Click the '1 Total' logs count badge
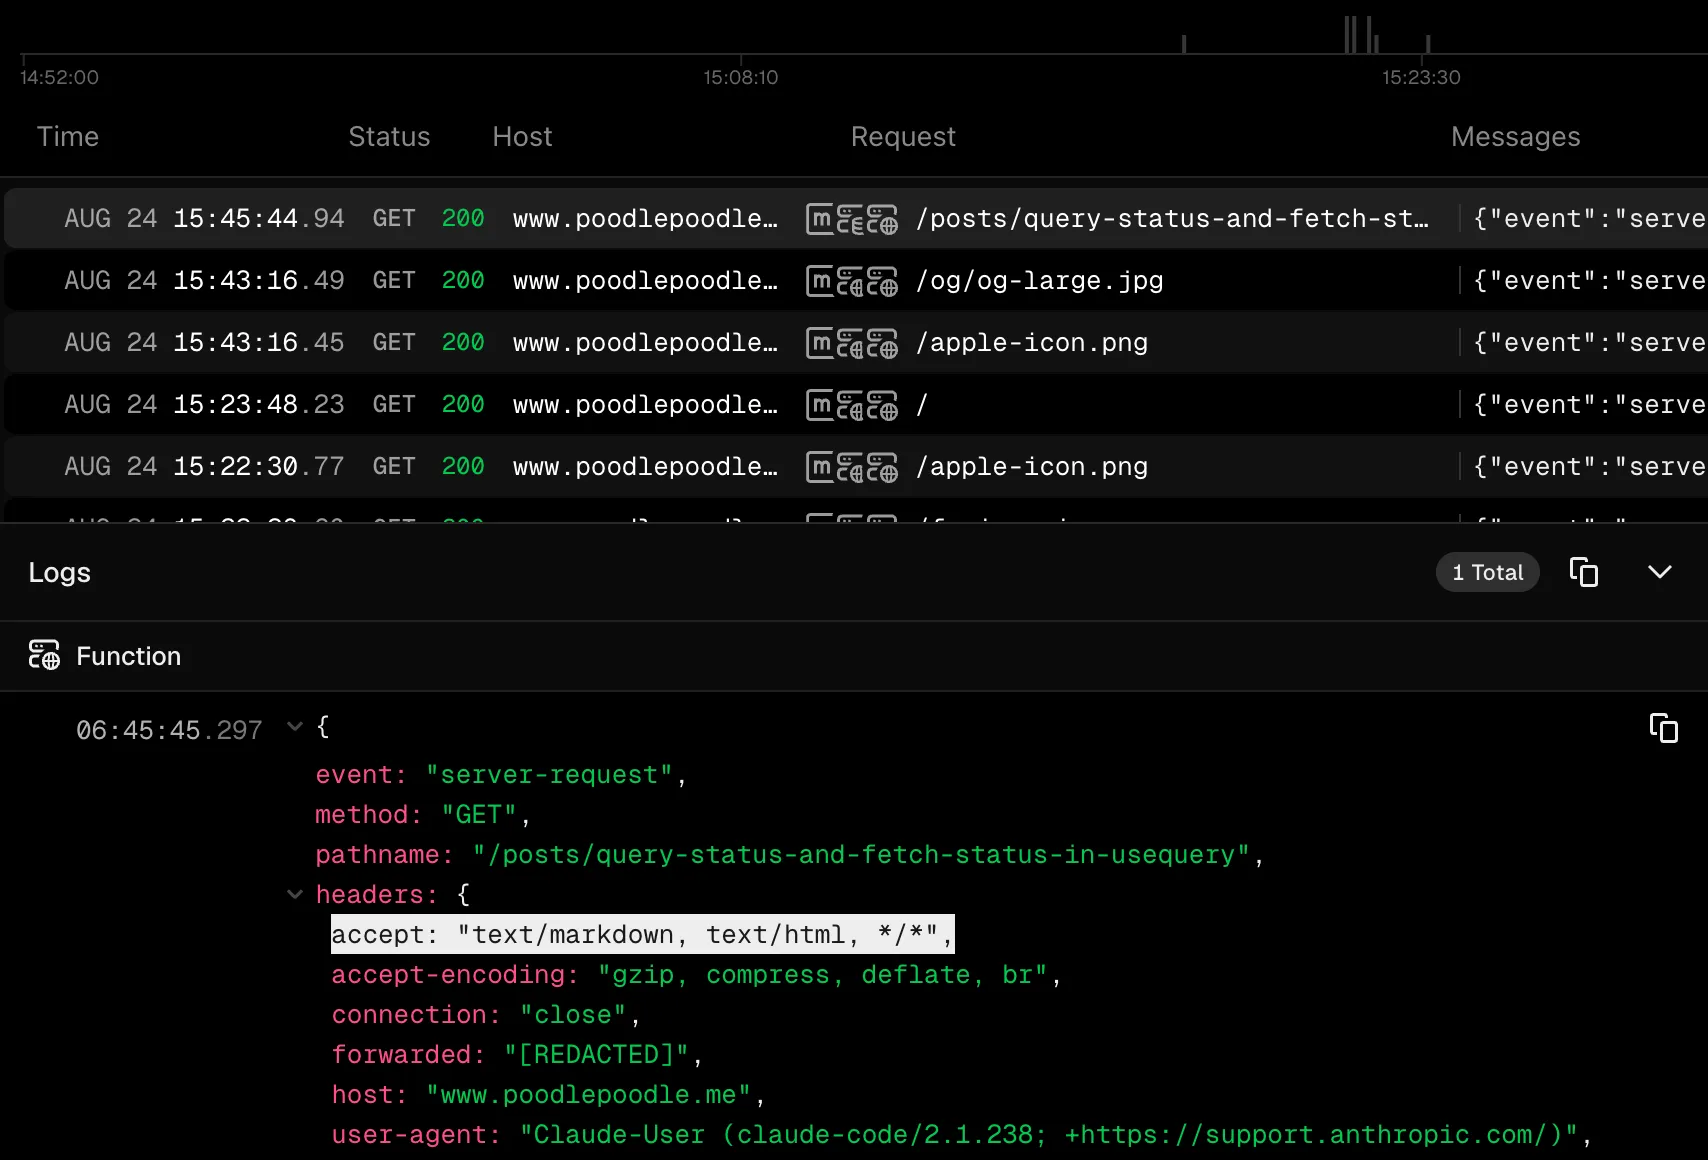Viewport: 1708px width, 1160px height. coord(1488,572)
